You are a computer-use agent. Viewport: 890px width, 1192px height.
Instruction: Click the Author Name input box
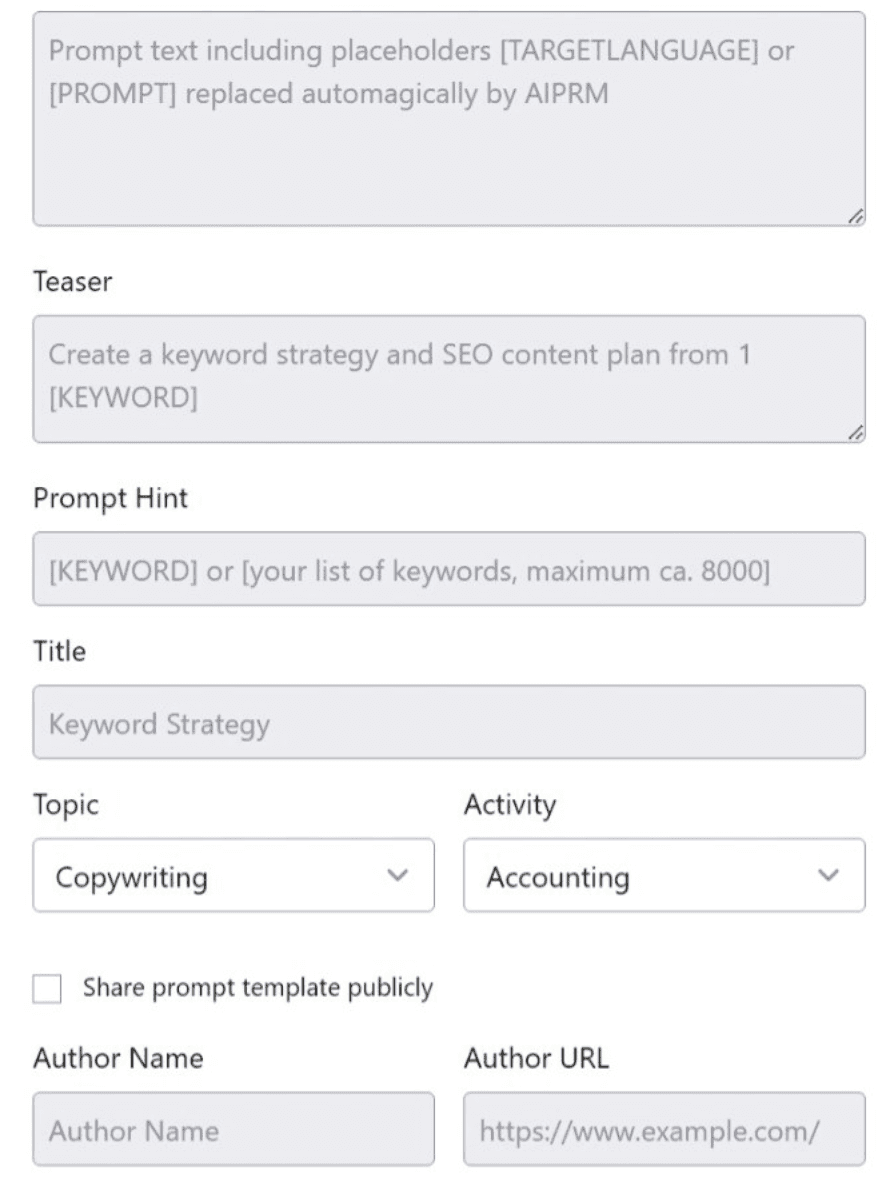click(232, 1129)
